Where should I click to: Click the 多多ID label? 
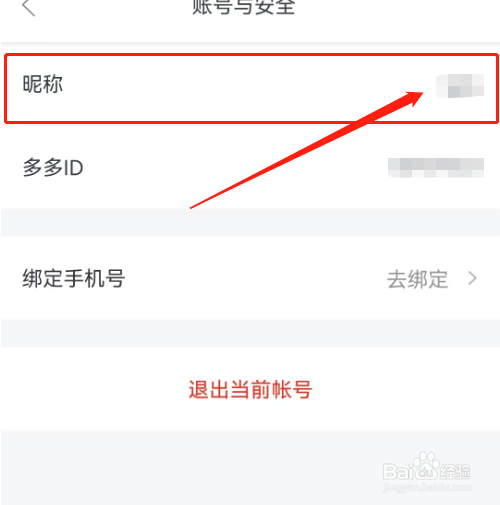tap(53, 168)
